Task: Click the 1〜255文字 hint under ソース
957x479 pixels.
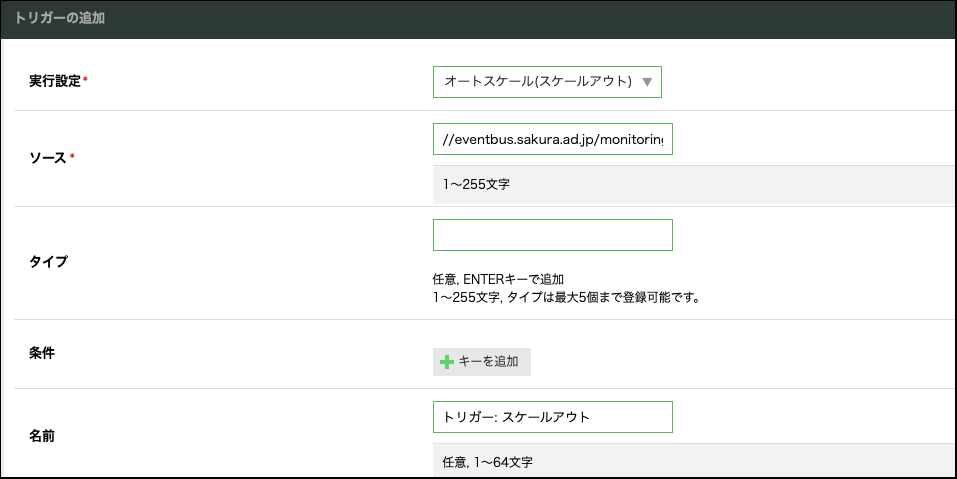Action: 476,185
